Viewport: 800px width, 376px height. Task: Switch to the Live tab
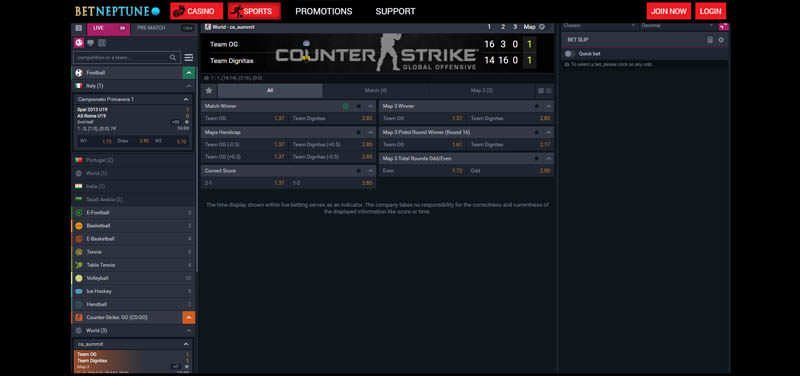[x=108, y=28]
